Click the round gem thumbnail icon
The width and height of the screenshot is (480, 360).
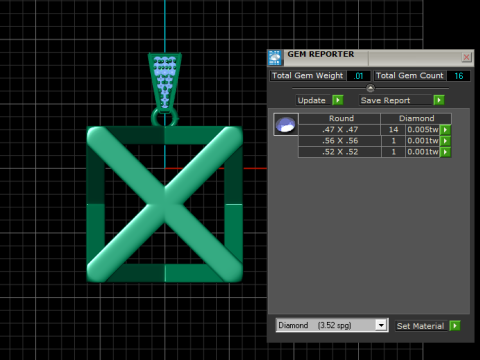(286, 125)
